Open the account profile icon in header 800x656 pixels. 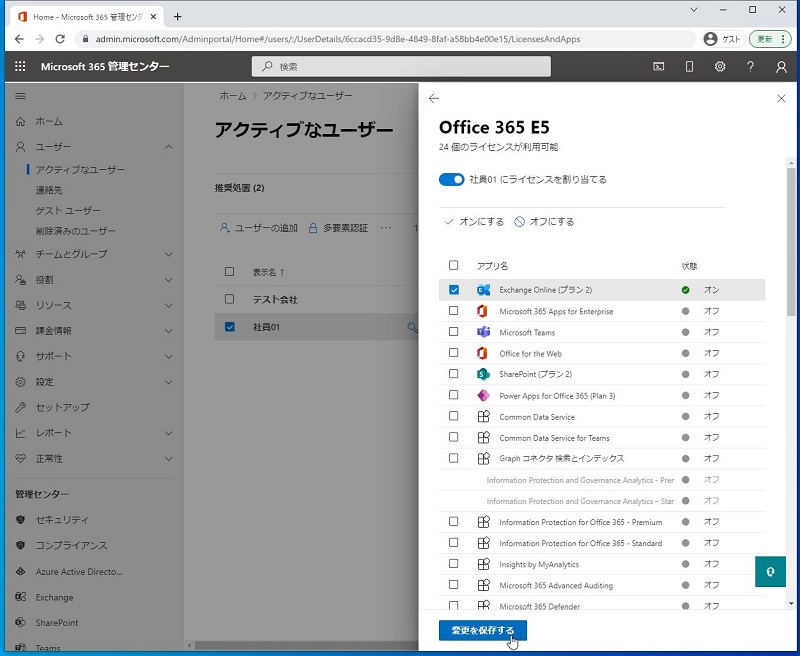781,67
